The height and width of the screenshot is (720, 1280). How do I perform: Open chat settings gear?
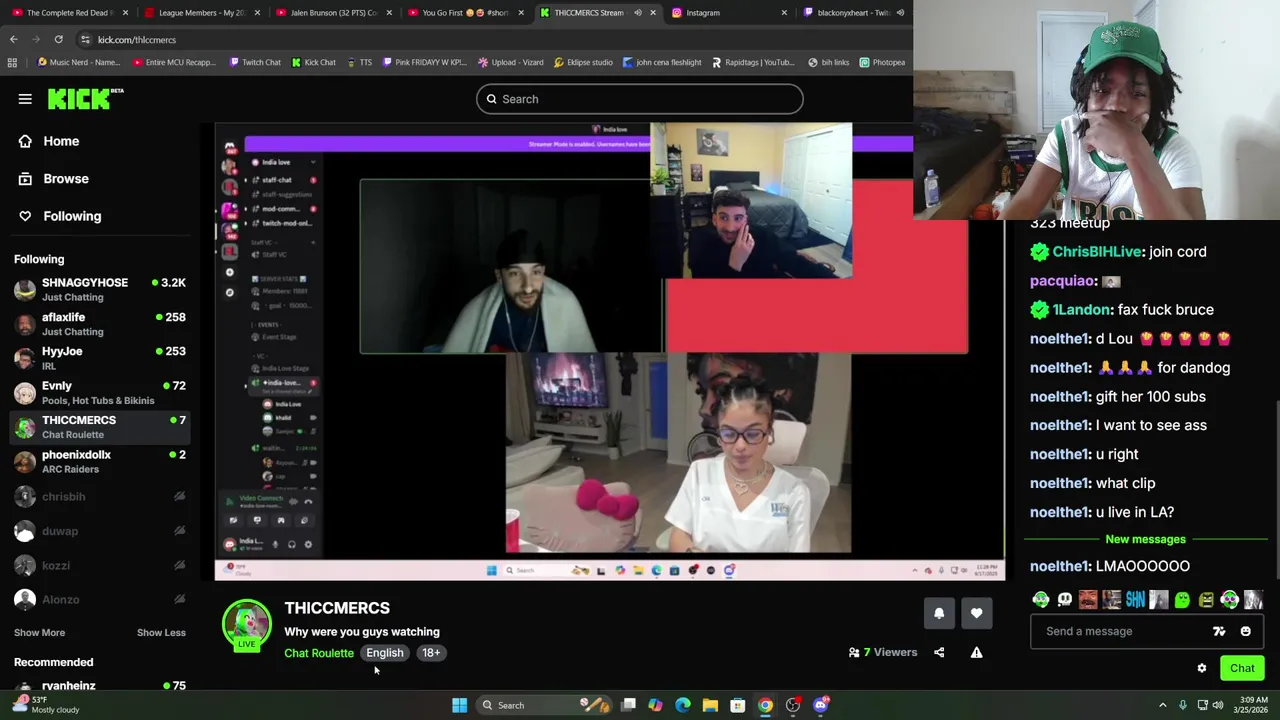coord(1202,668)
